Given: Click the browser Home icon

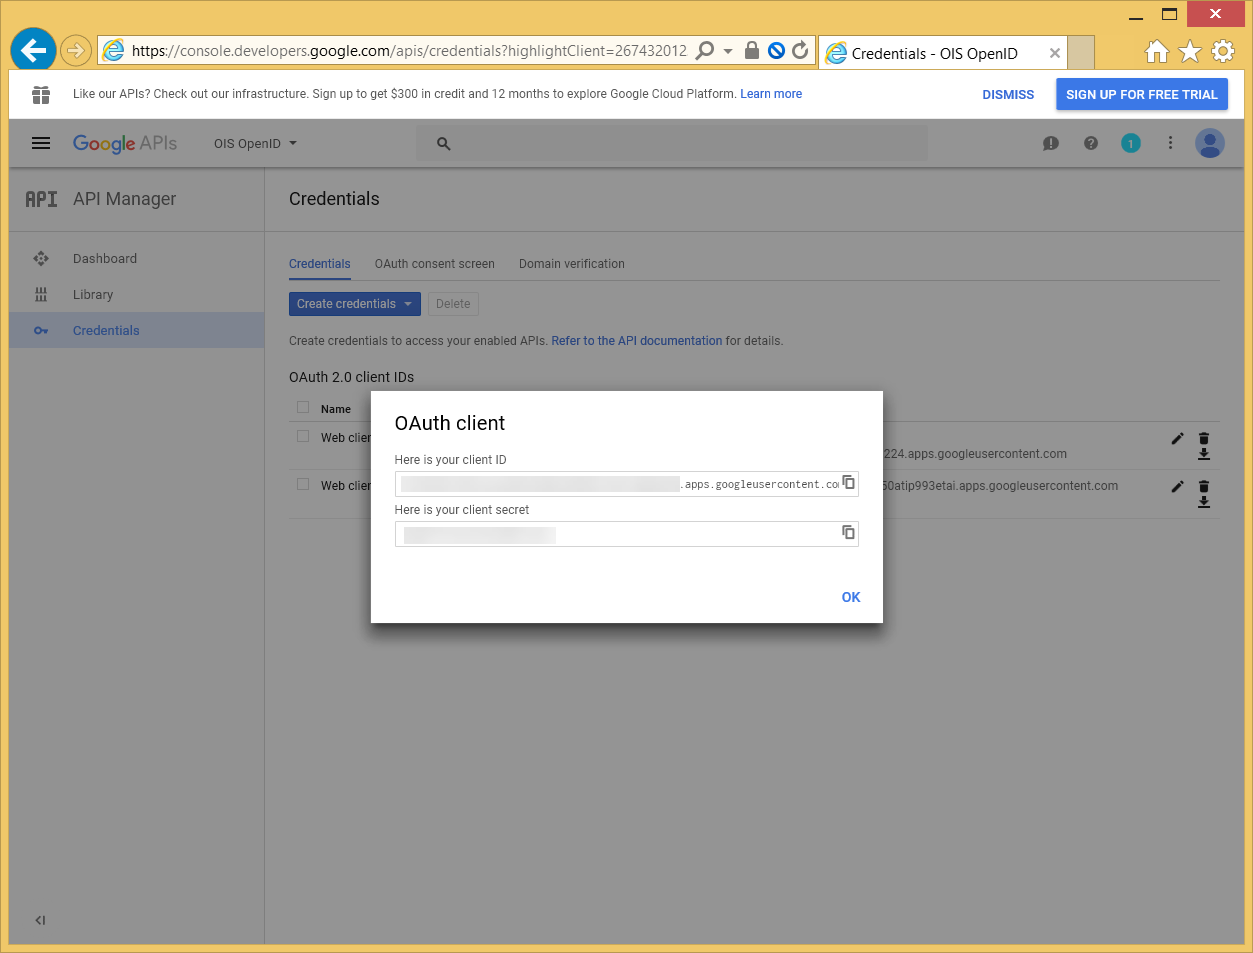Looking at the screenshot, I should (x=1157, y=51).
